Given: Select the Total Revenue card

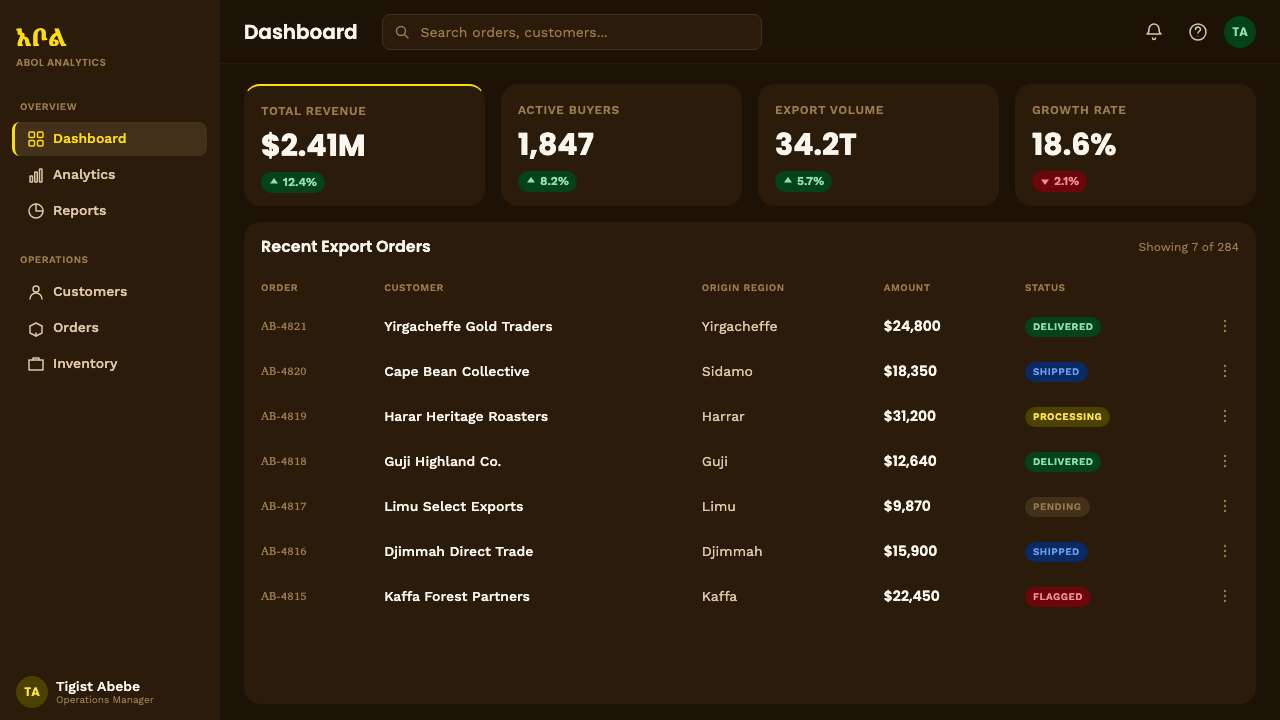Looking at the screenshot, I should coord(364,145).
